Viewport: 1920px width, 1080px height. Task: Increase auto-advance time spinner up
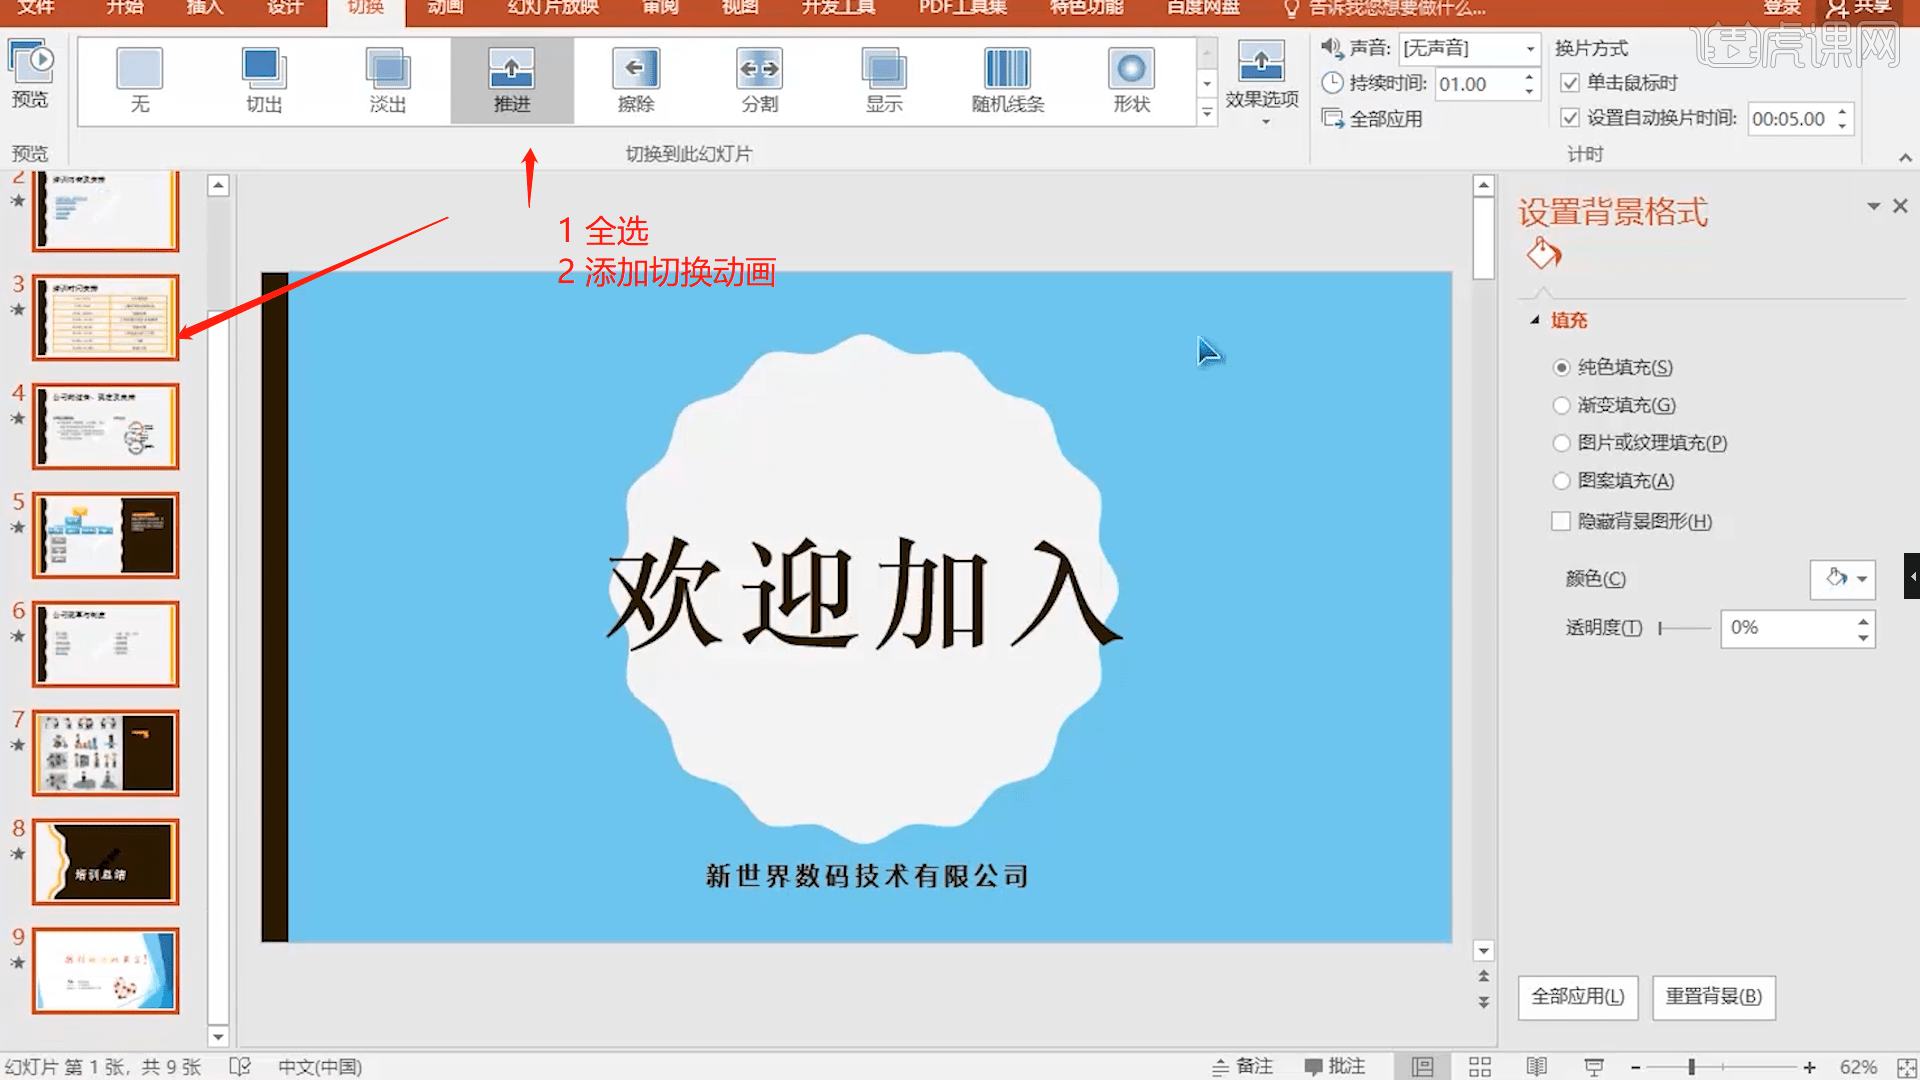pos(1842,111)
